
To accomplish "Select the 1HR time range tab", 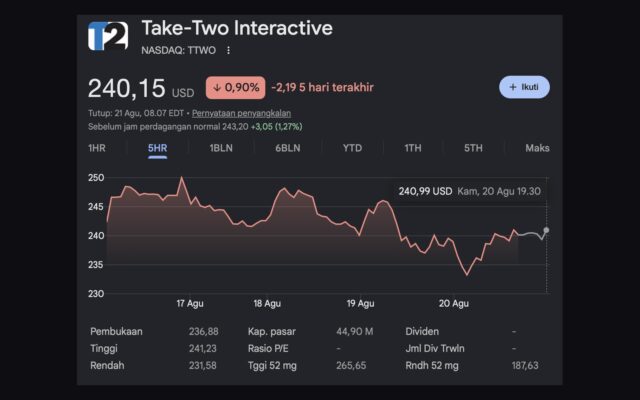I will coord(97,148).
